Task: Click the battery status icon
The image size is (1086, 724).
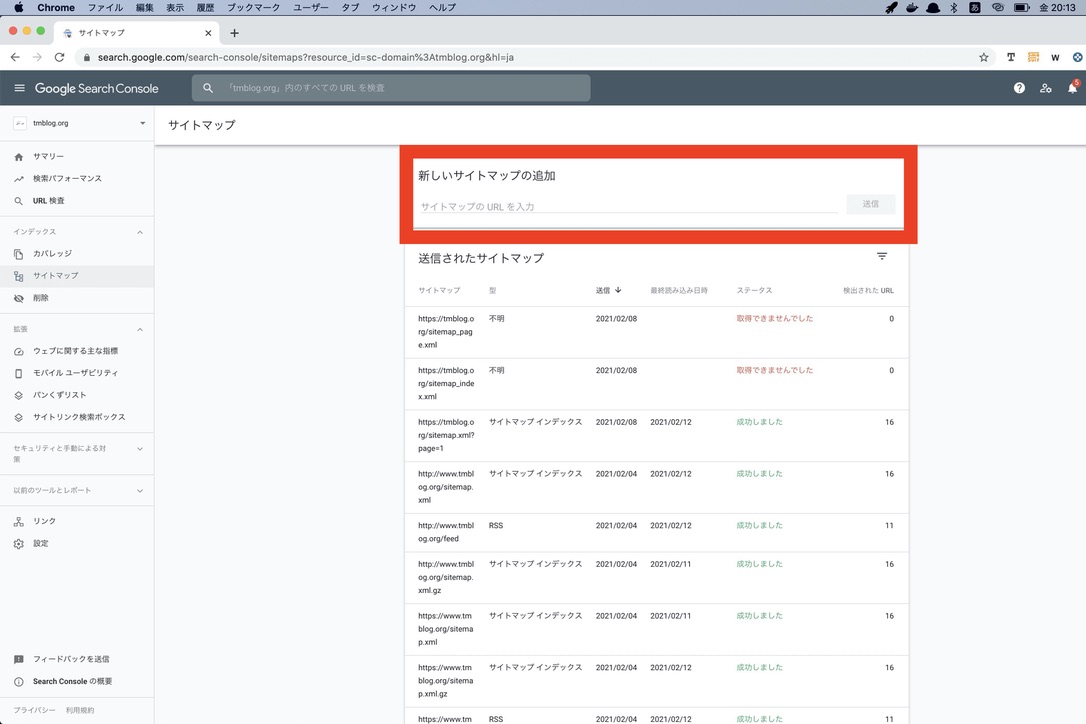Action: pos(1021,8)
